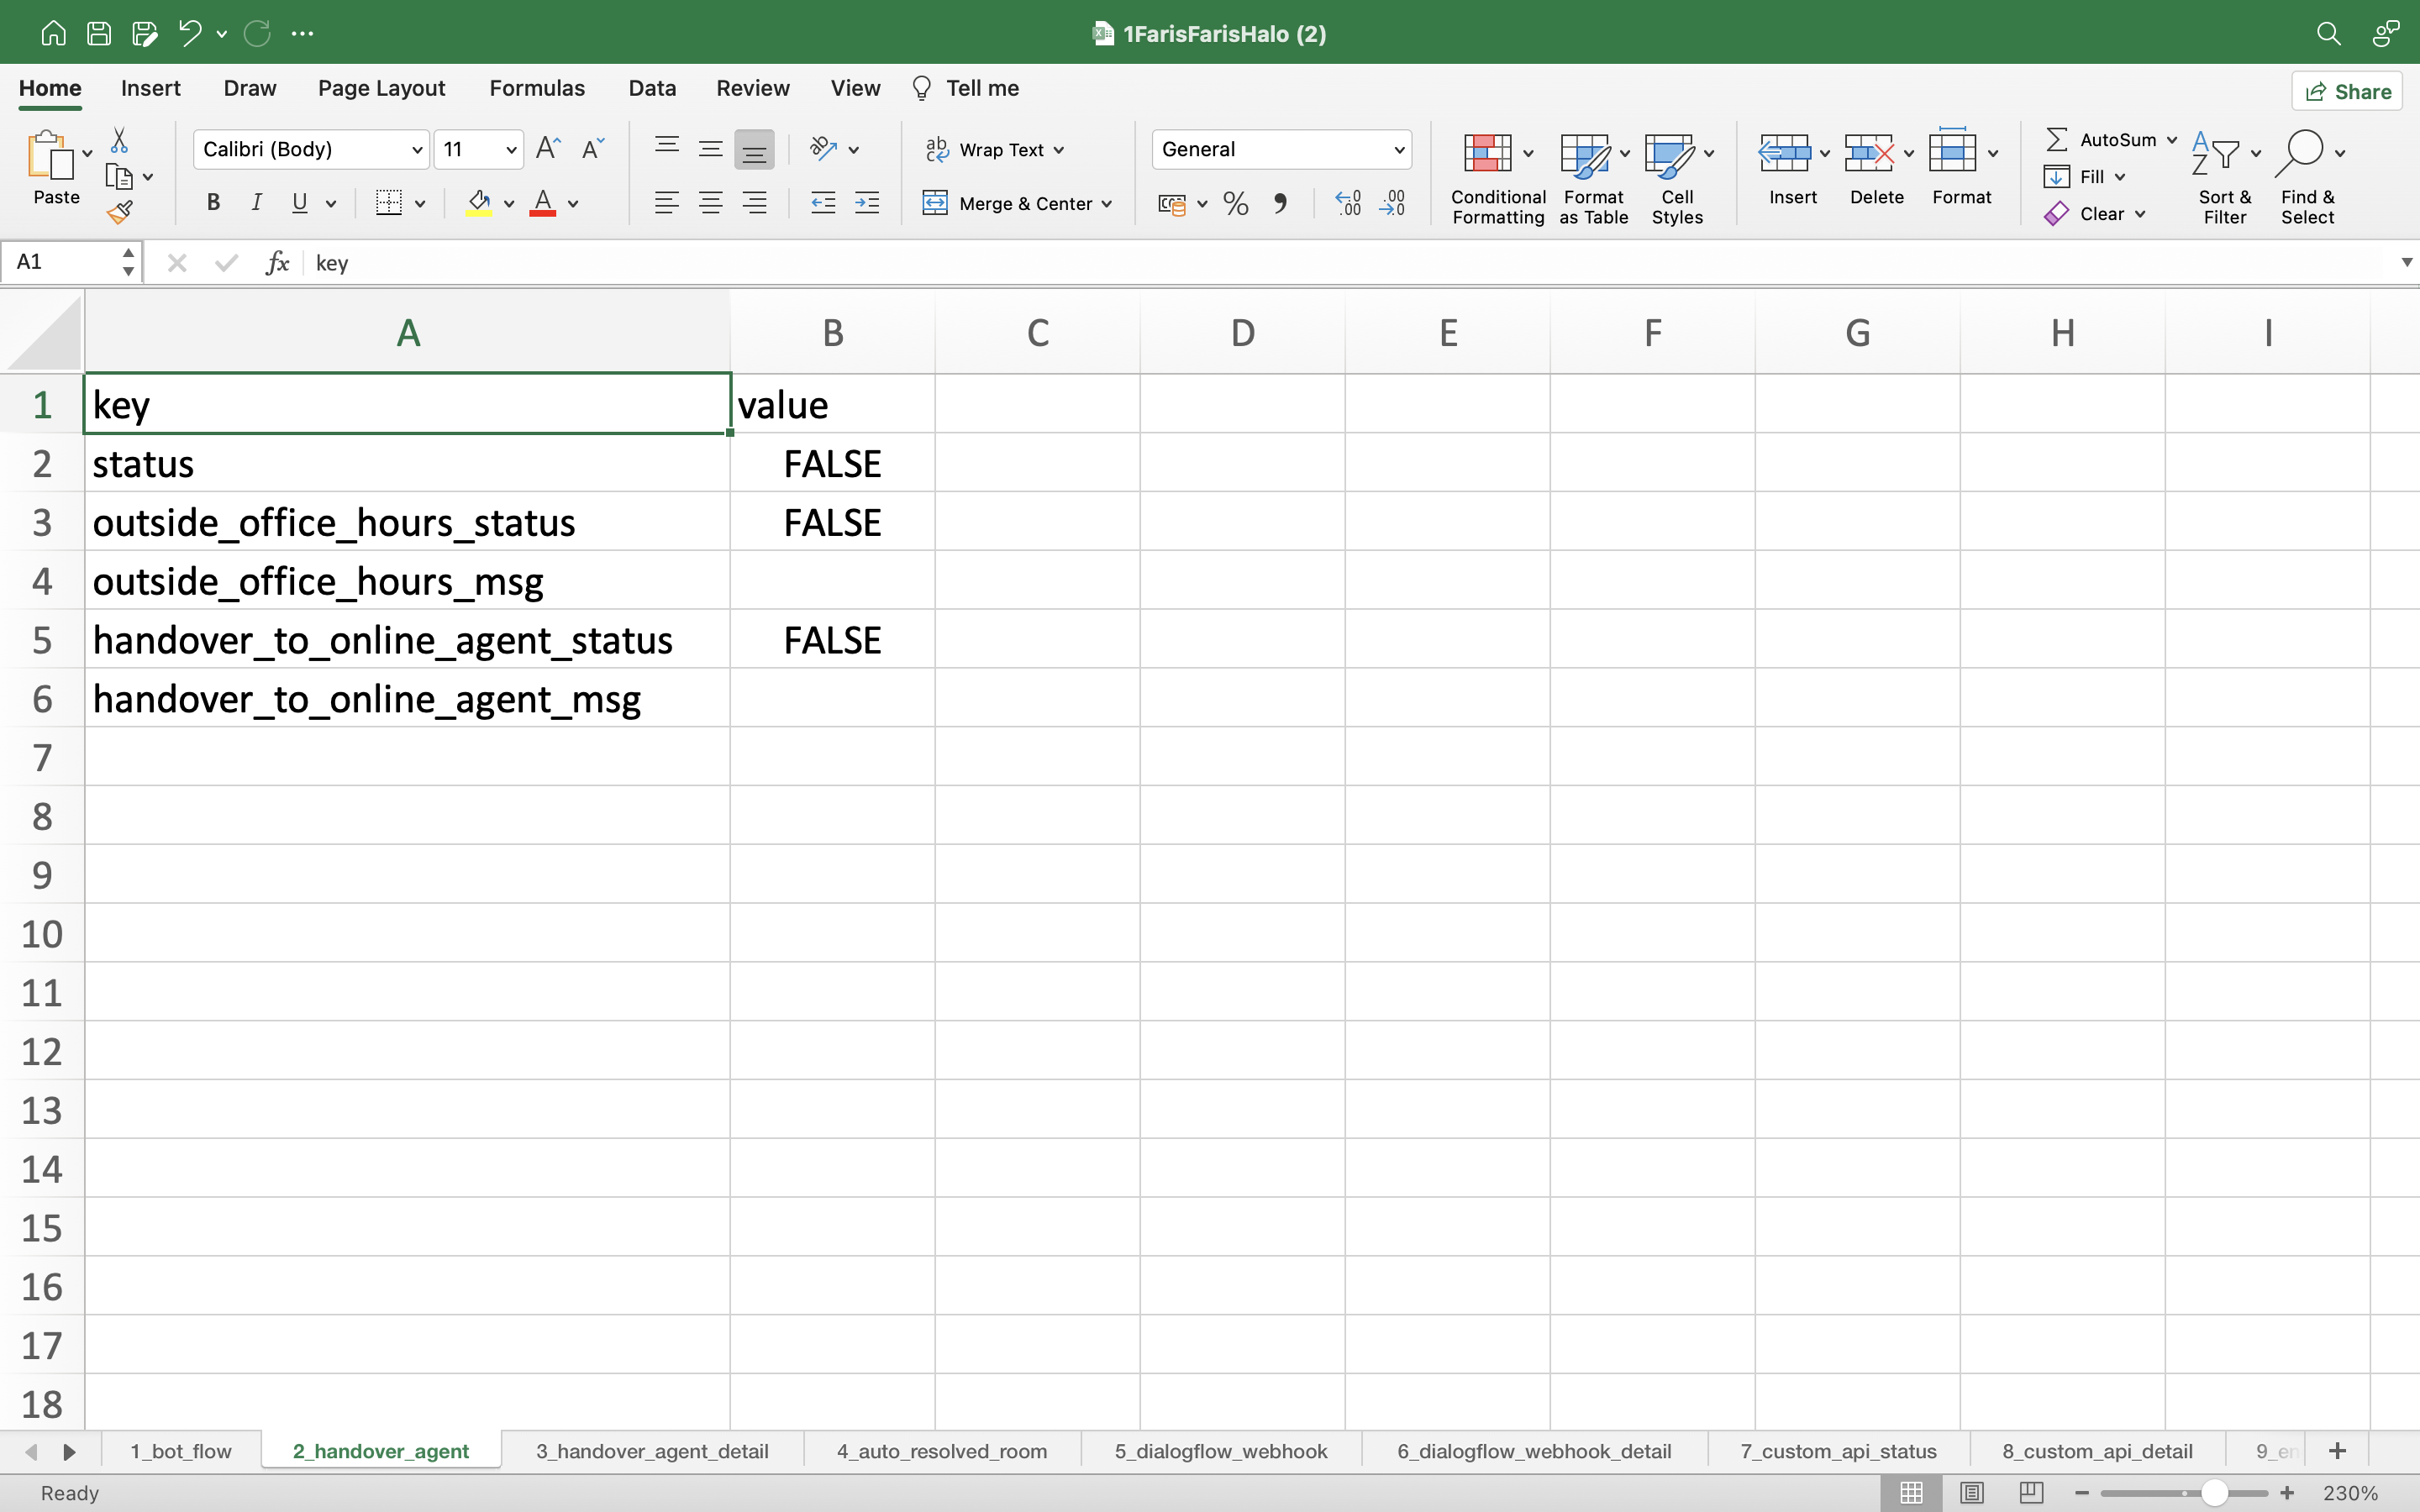Click the Share button
2420x1512 pixels.
[x=2347, y=91]
